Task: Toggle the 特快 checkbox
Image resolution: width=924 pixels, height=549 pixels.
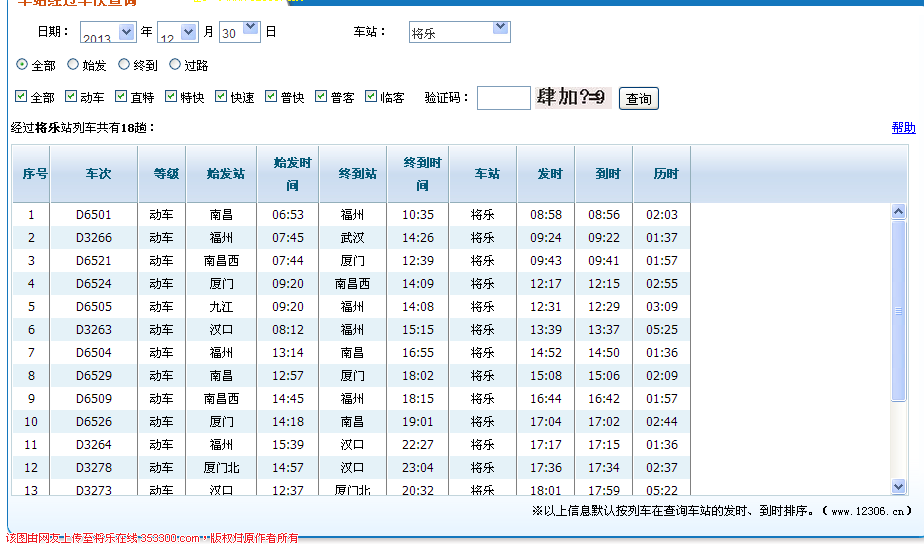Action: 171,96
